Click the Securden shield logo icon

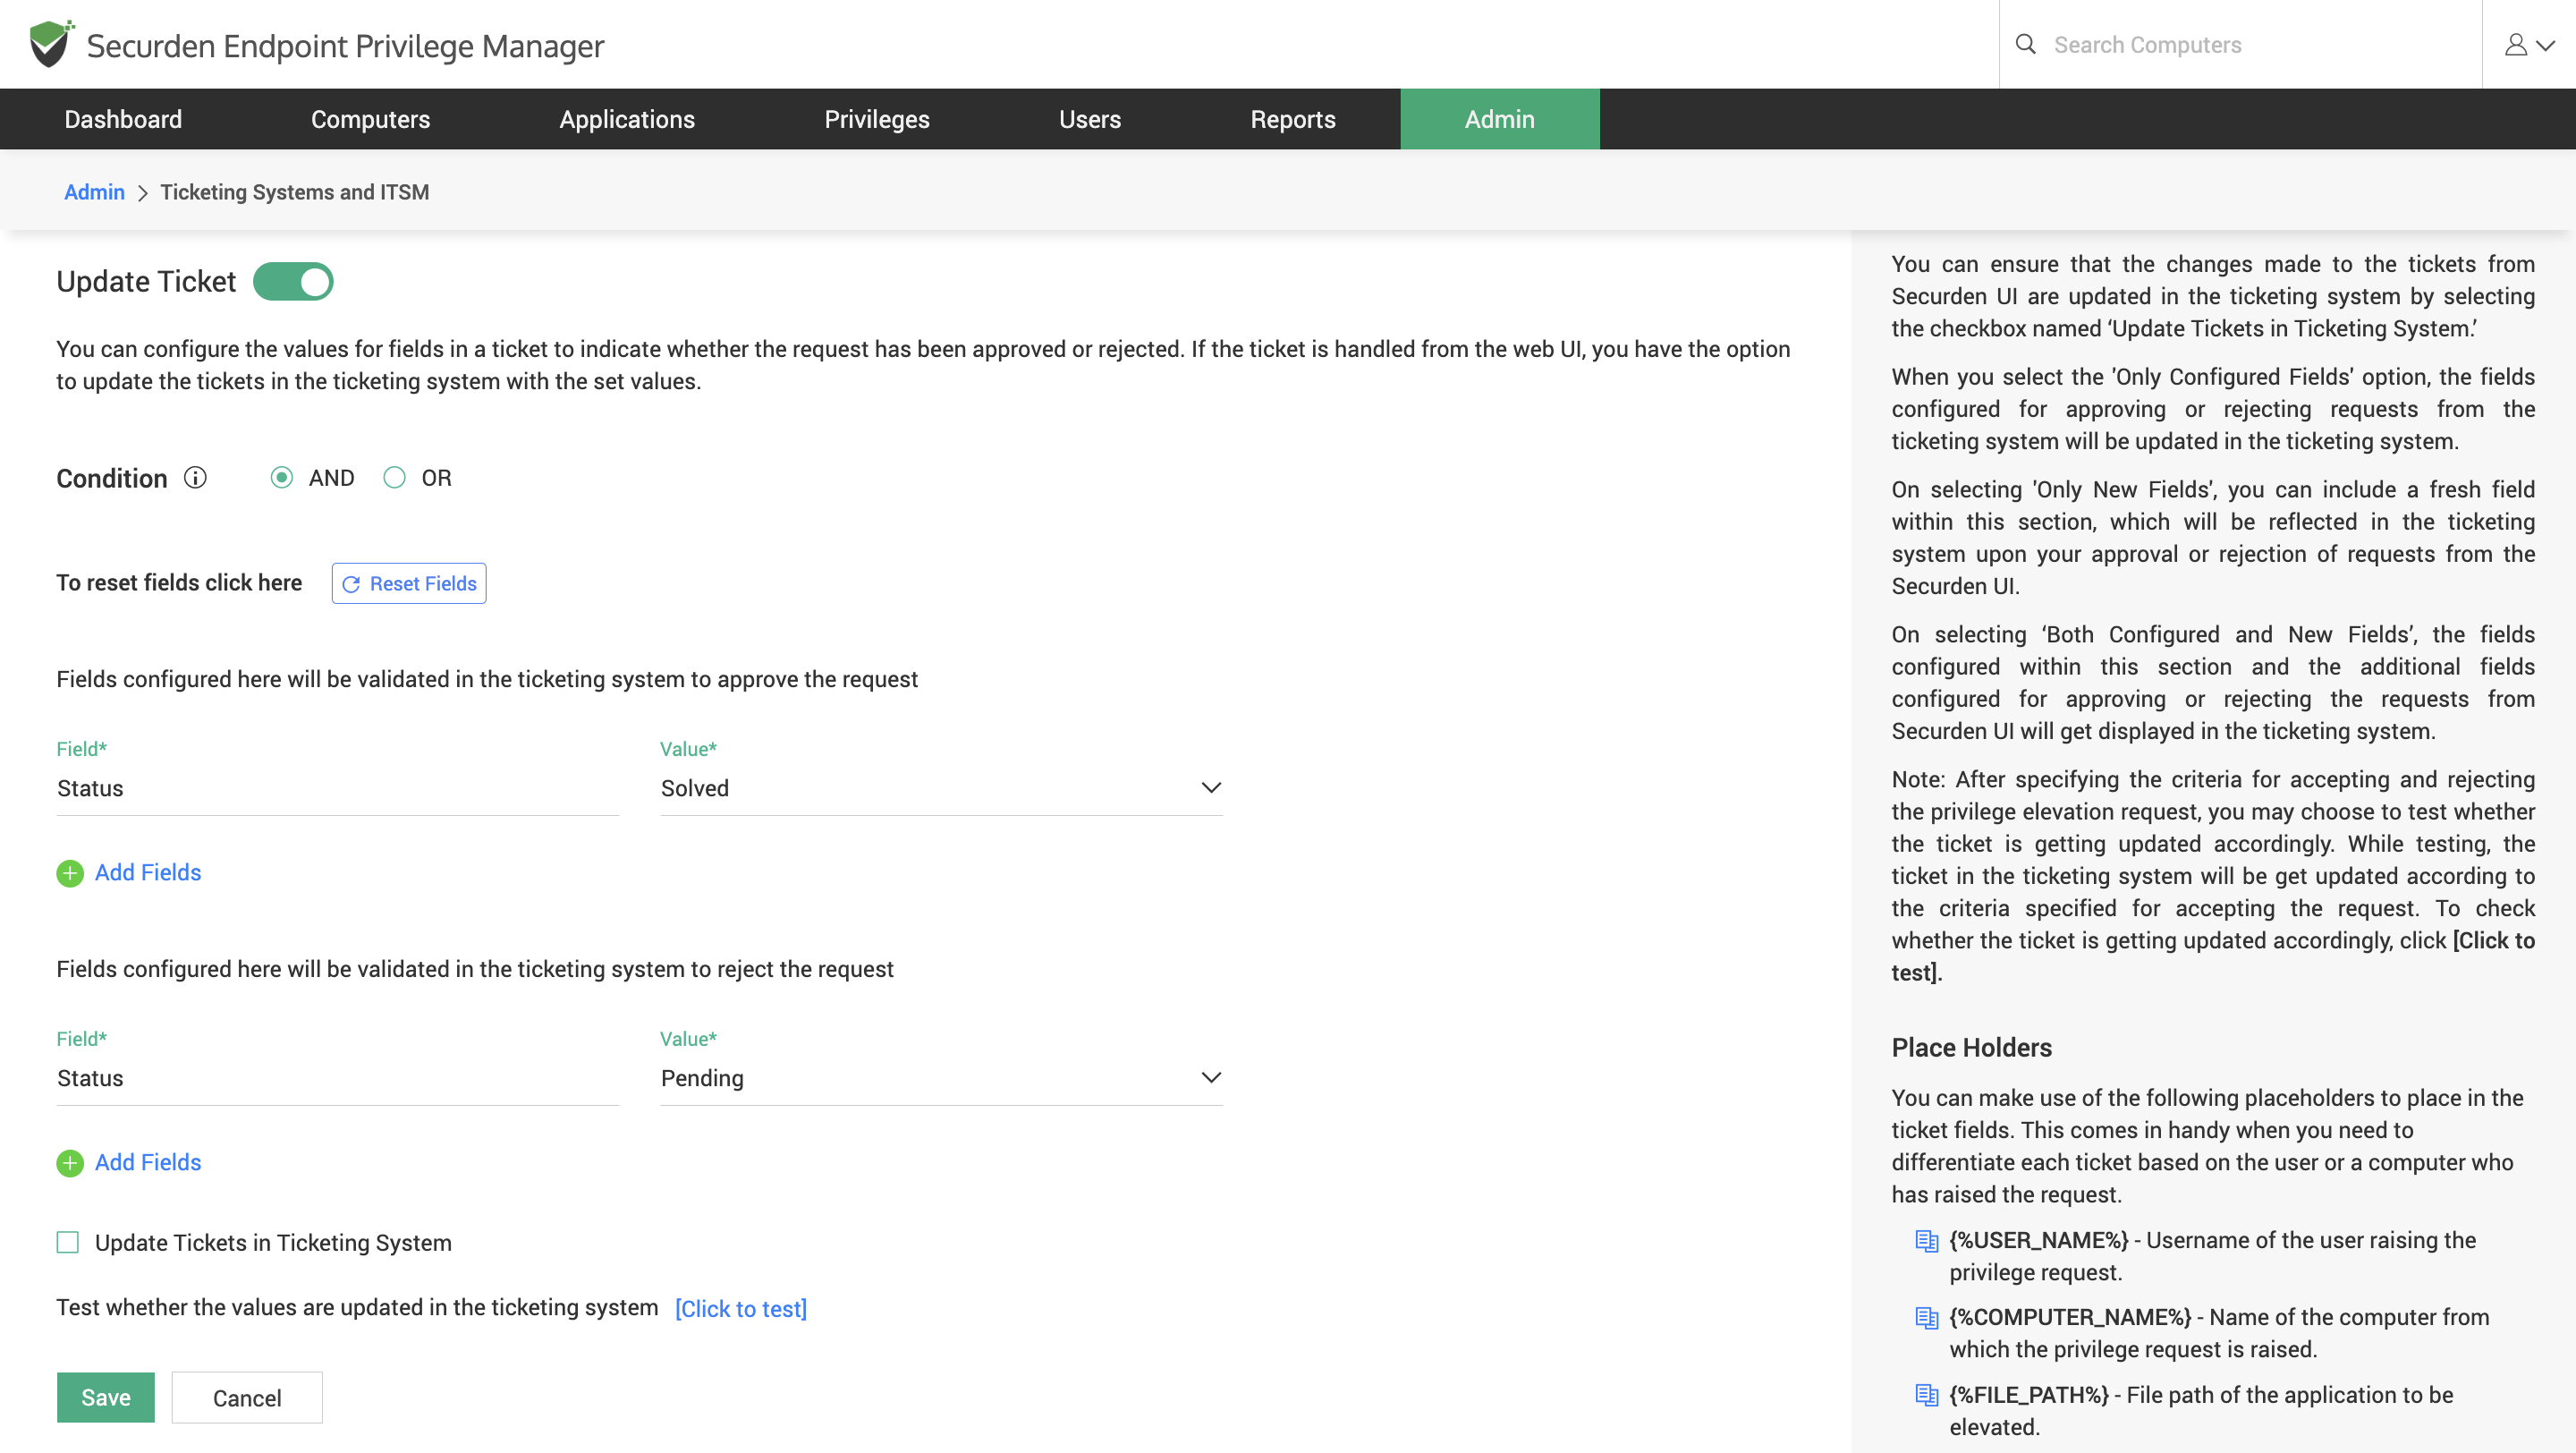pos(50,44)
